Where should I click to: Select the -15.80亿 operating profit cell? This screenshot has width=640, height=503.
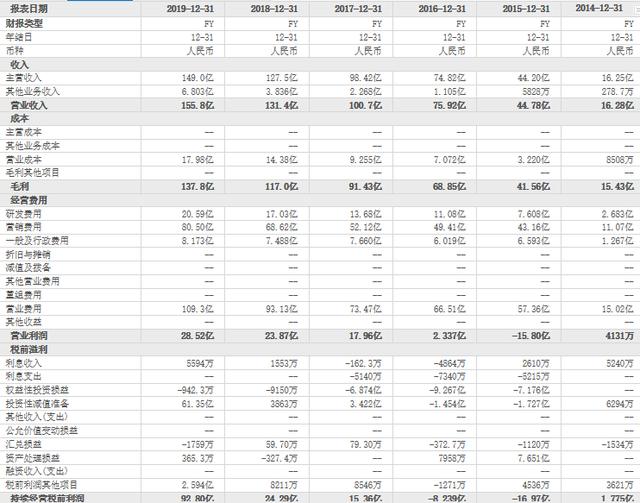point(528,336)
